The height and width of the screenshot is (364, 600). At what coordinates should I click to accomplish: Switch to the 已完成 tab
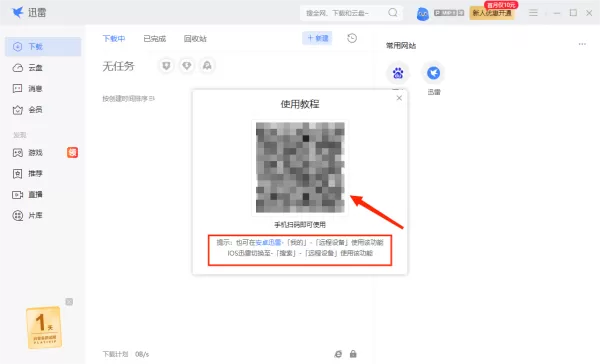tap(155, 39)
